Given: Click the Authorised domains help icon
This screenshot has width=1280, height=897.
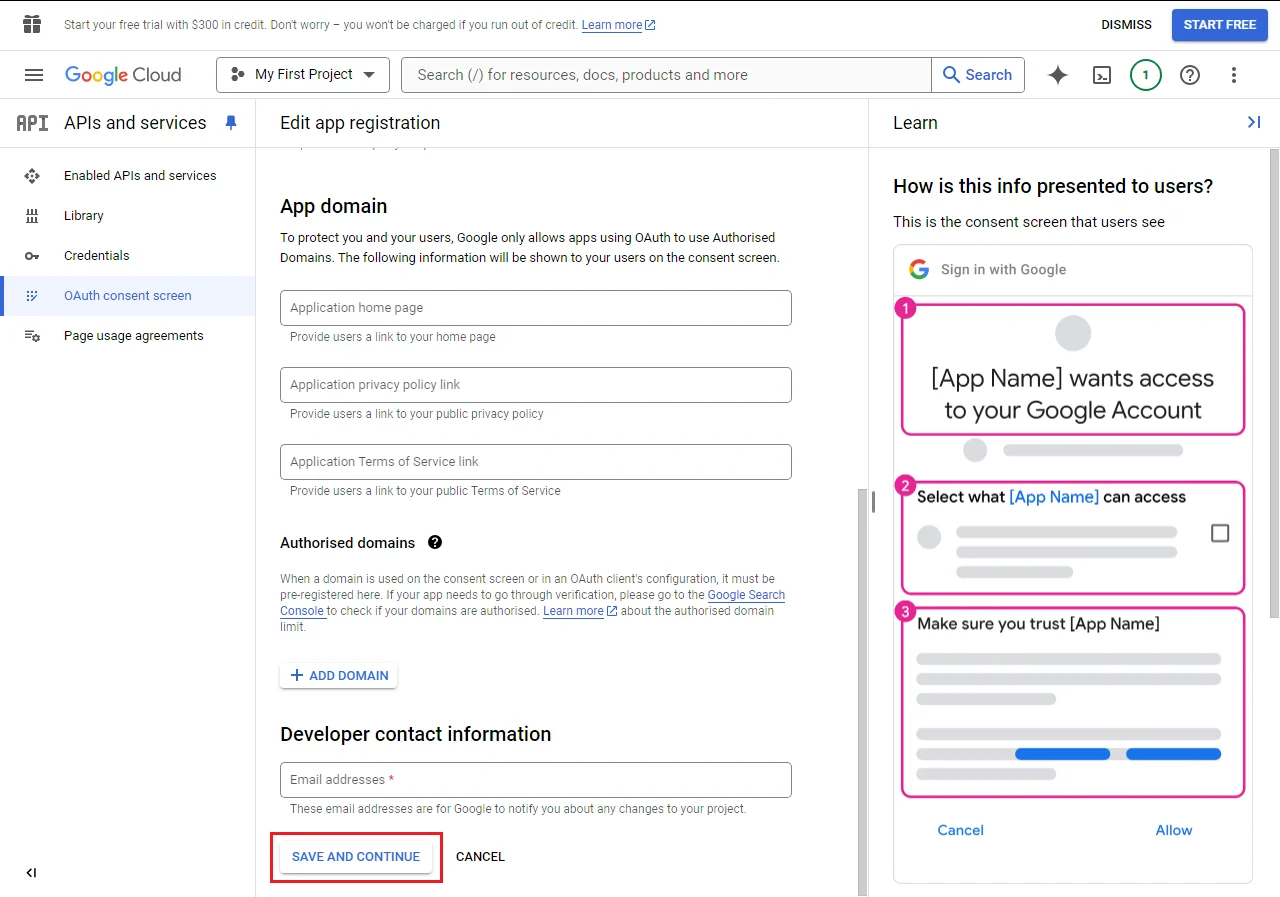Looking at the screenshot, I should (x=435, y=542).
